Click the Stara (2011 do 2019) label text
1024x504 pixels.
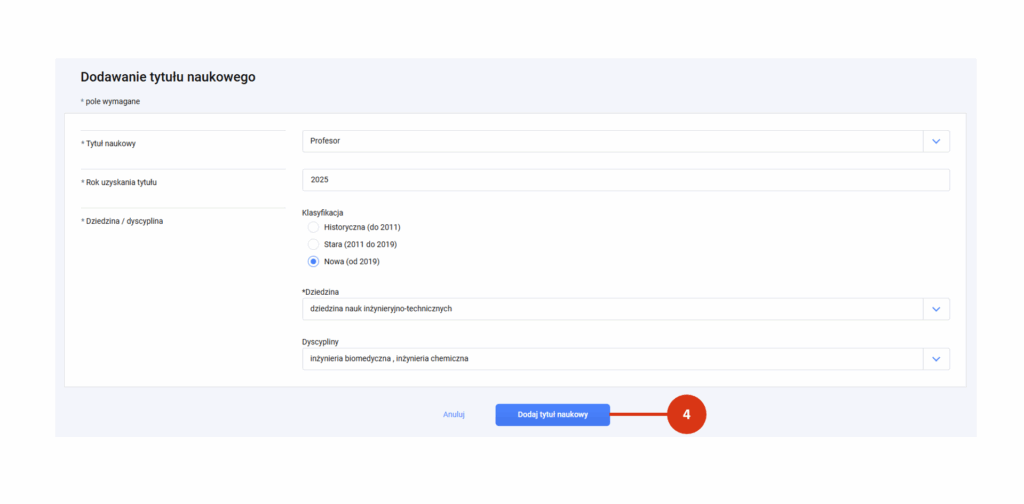[360, 244]
